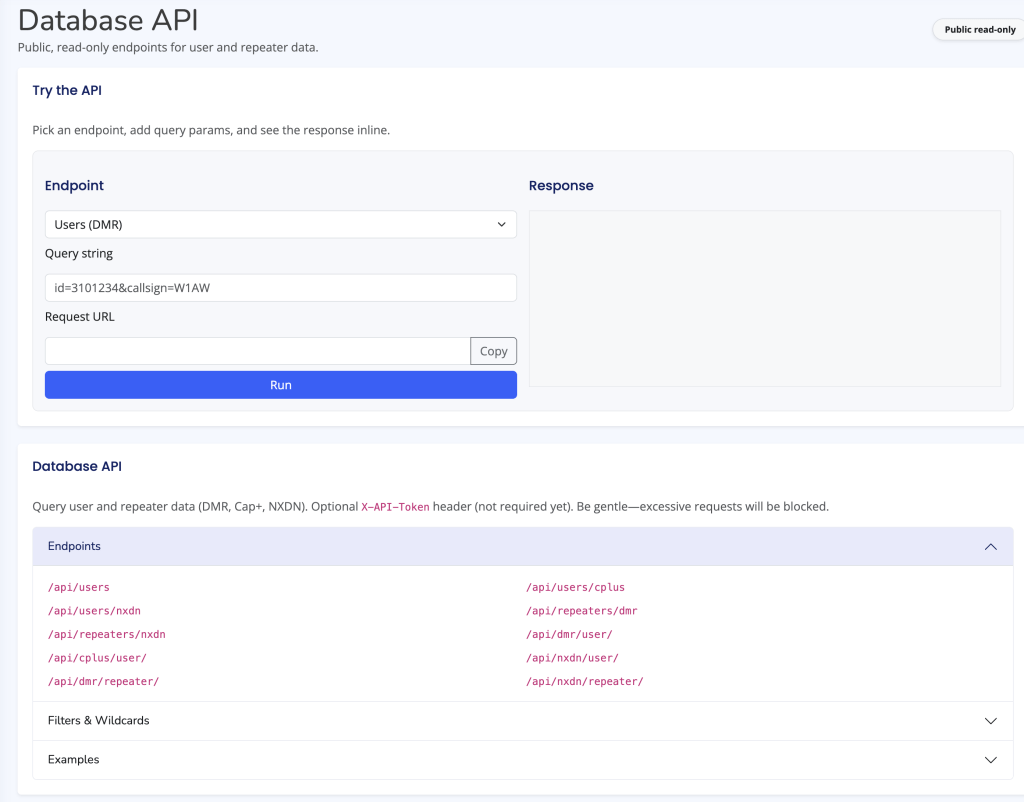Click the Query string input field
This screenshot has width=1024, height=802.
point(280,288)
